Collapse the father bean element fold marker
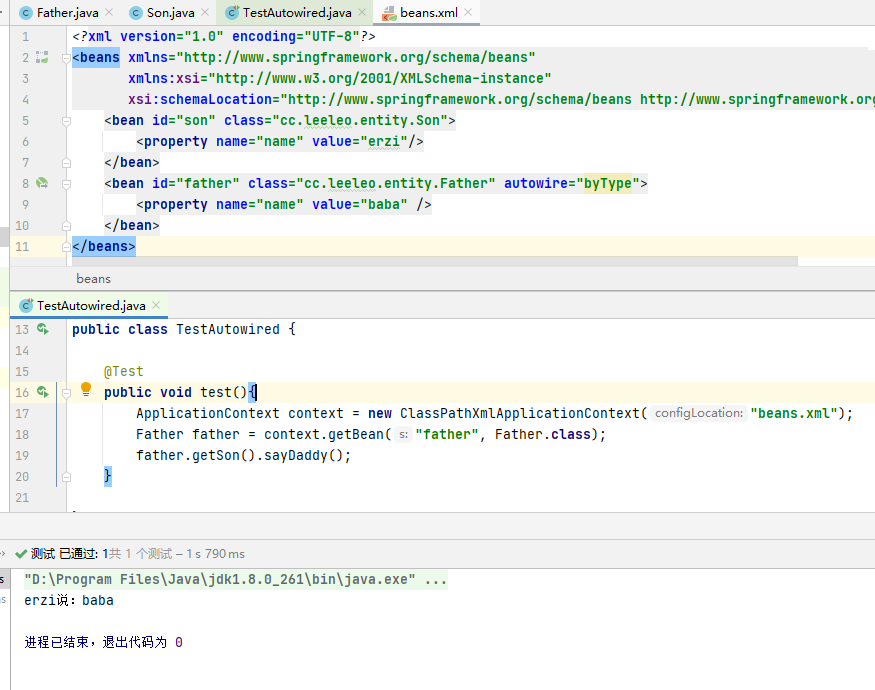Screen dimensions: 875x690 point(66,183)
